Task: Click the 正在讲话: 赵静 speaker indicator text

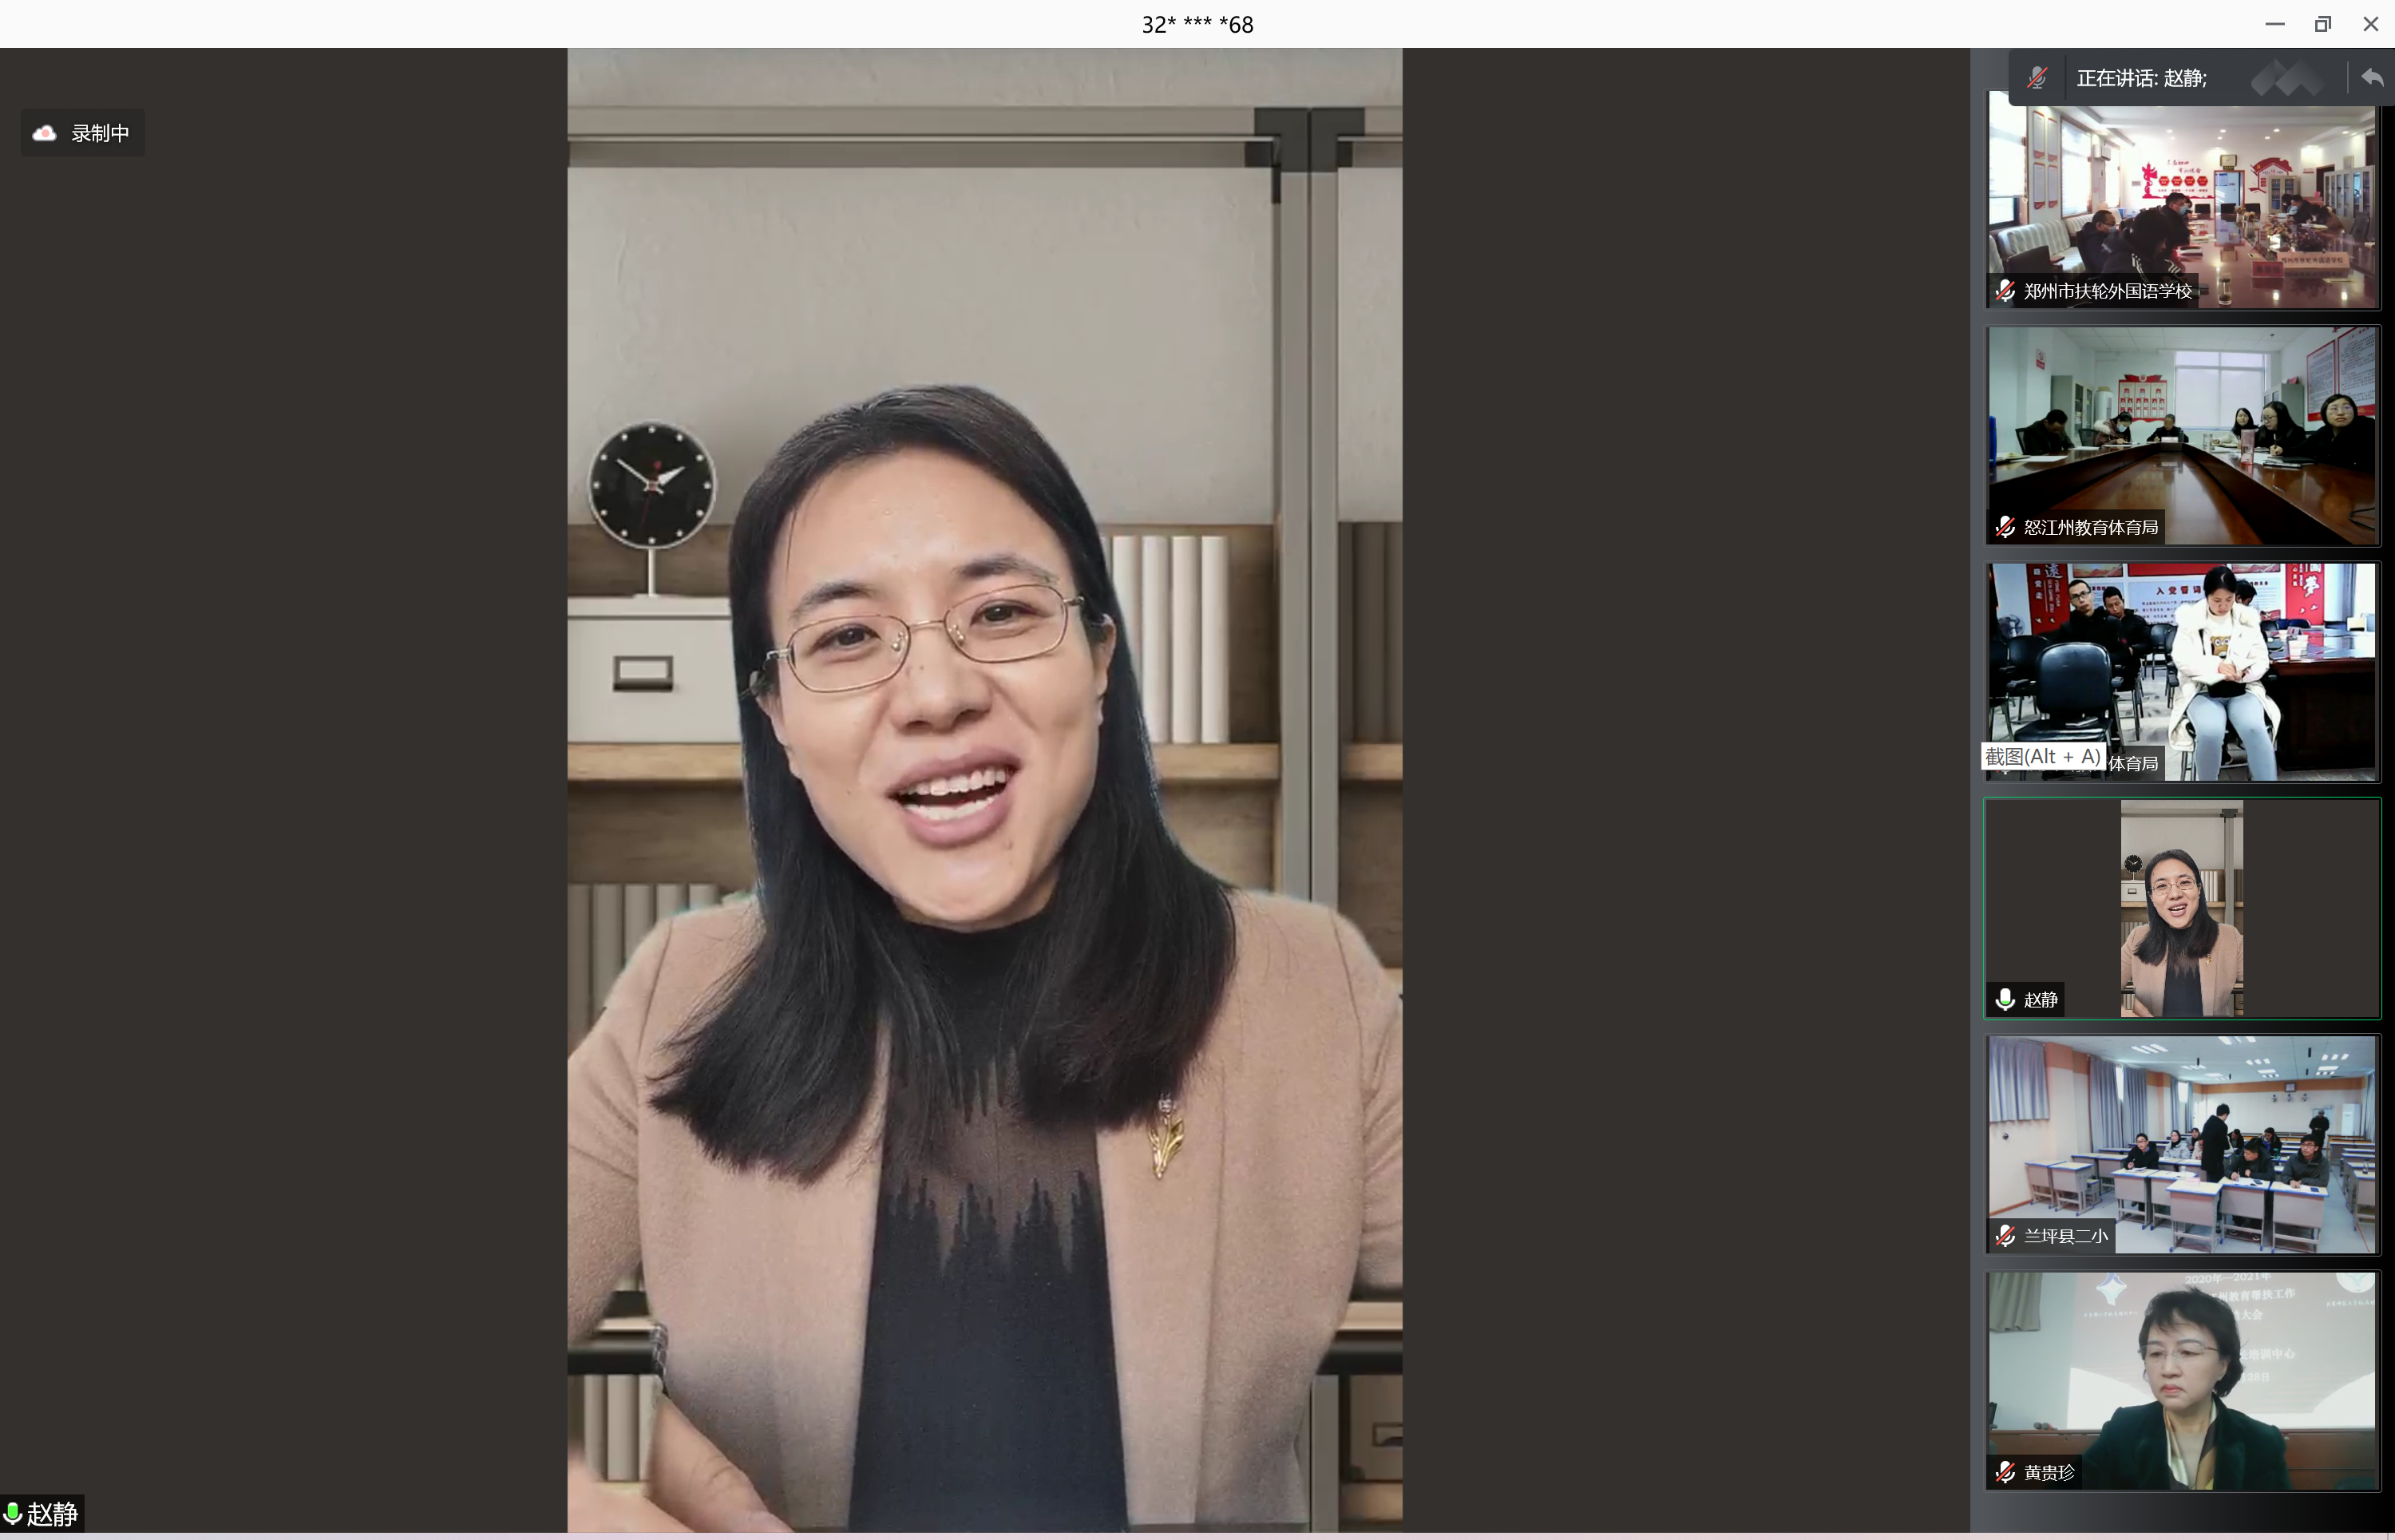Action: coord(2141,78)
